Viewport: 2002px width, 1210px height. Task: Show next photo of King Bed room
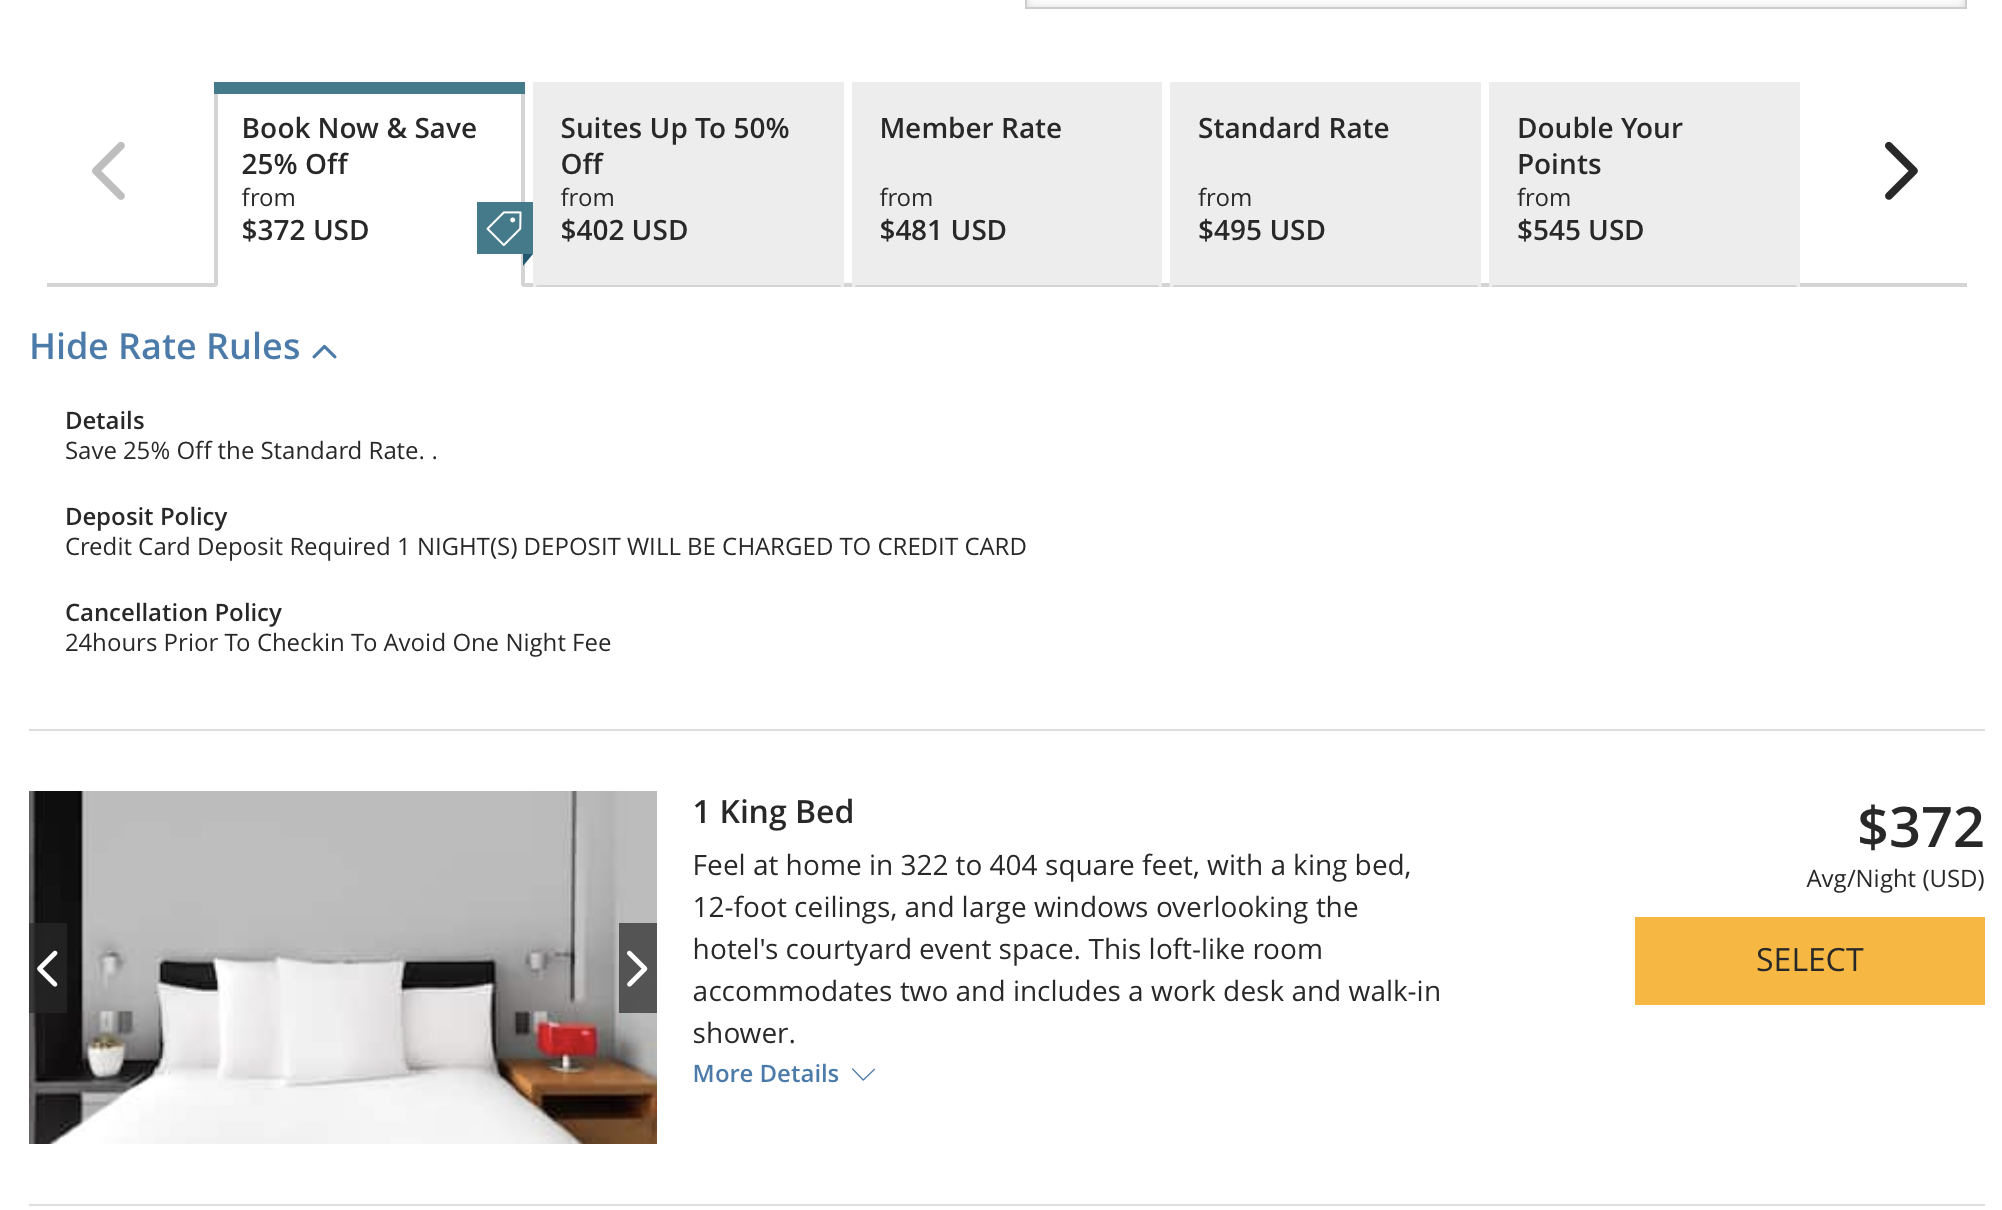coord(637,968)
